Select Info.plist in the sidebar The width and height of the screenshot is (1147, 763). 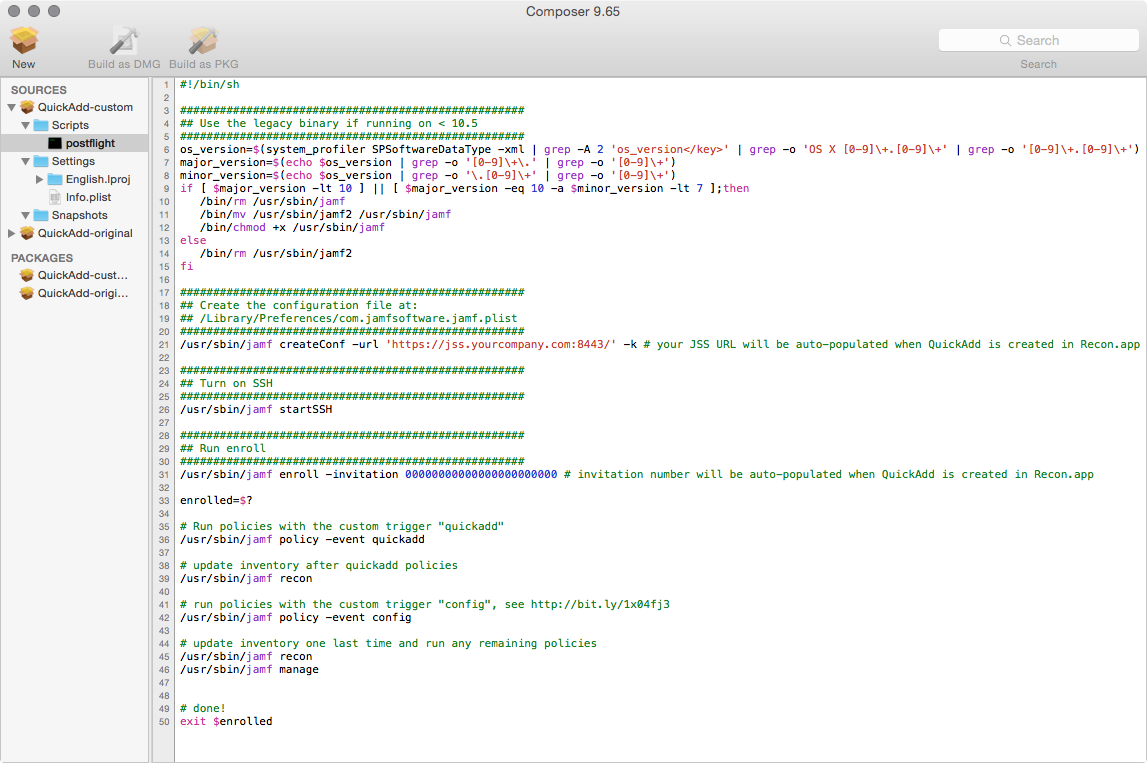point(89,197)
